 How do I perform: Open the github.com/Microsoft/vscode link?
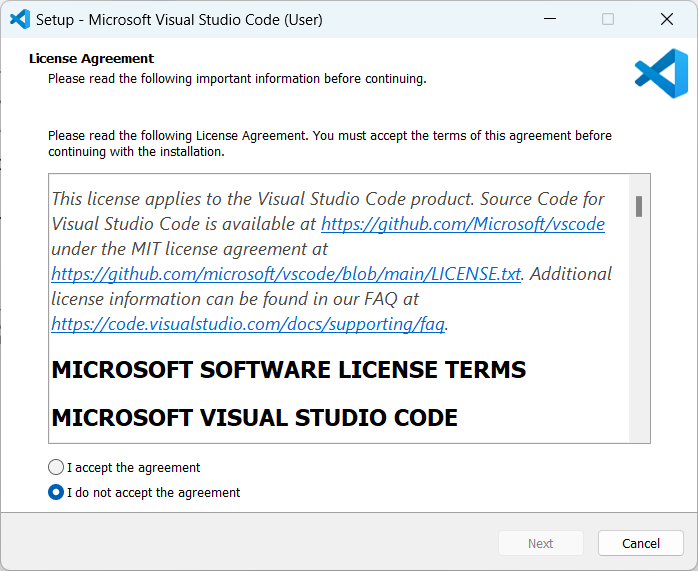tap(462, 224)
